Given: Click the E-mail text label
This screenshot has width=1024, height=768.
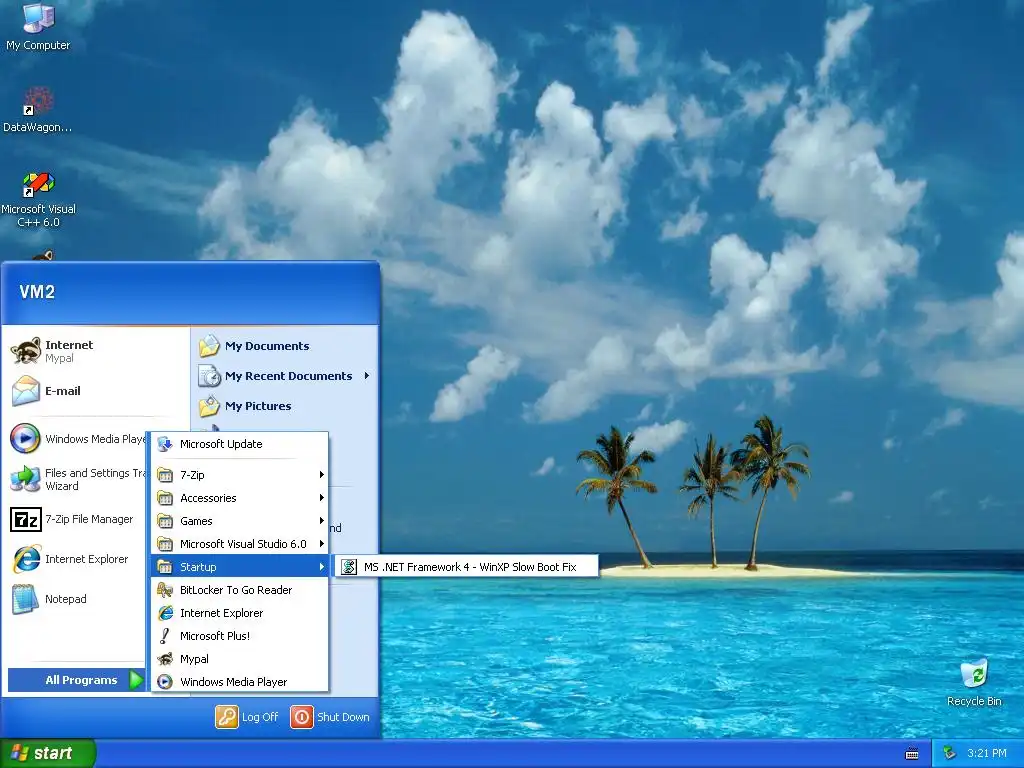Looking at the screenshot, I should pos(63,391).
